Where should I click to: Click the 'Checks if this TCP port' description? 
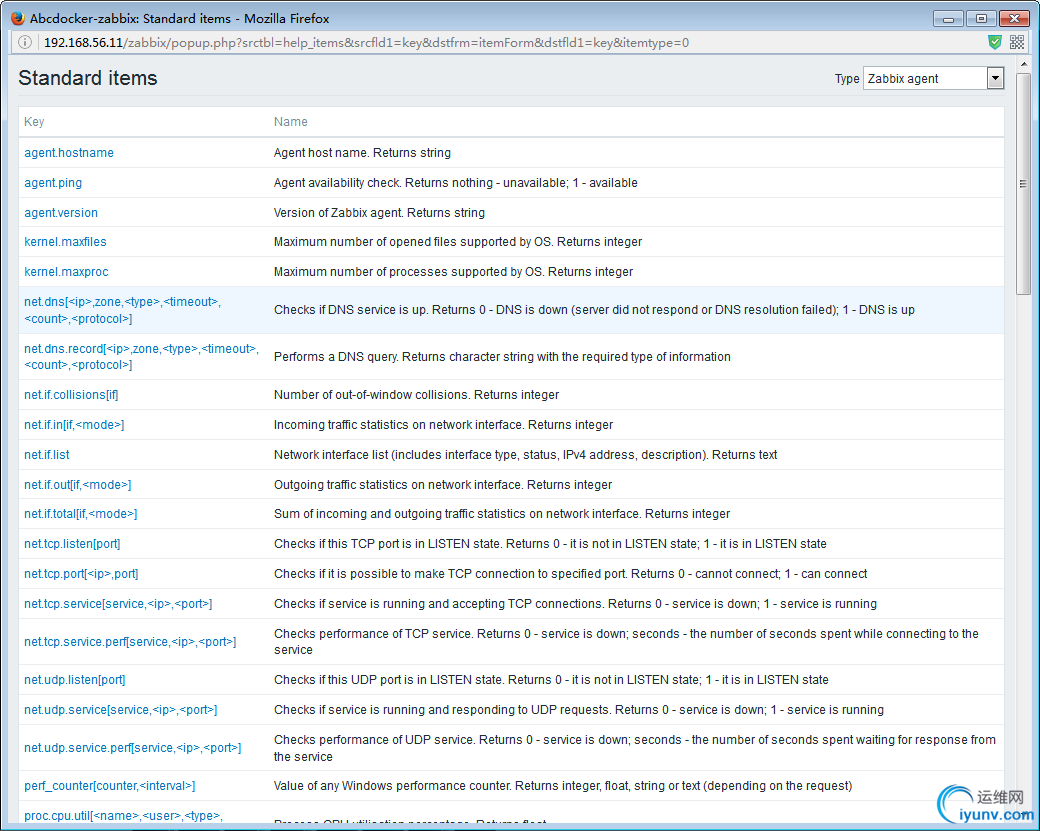pos(550,543)
